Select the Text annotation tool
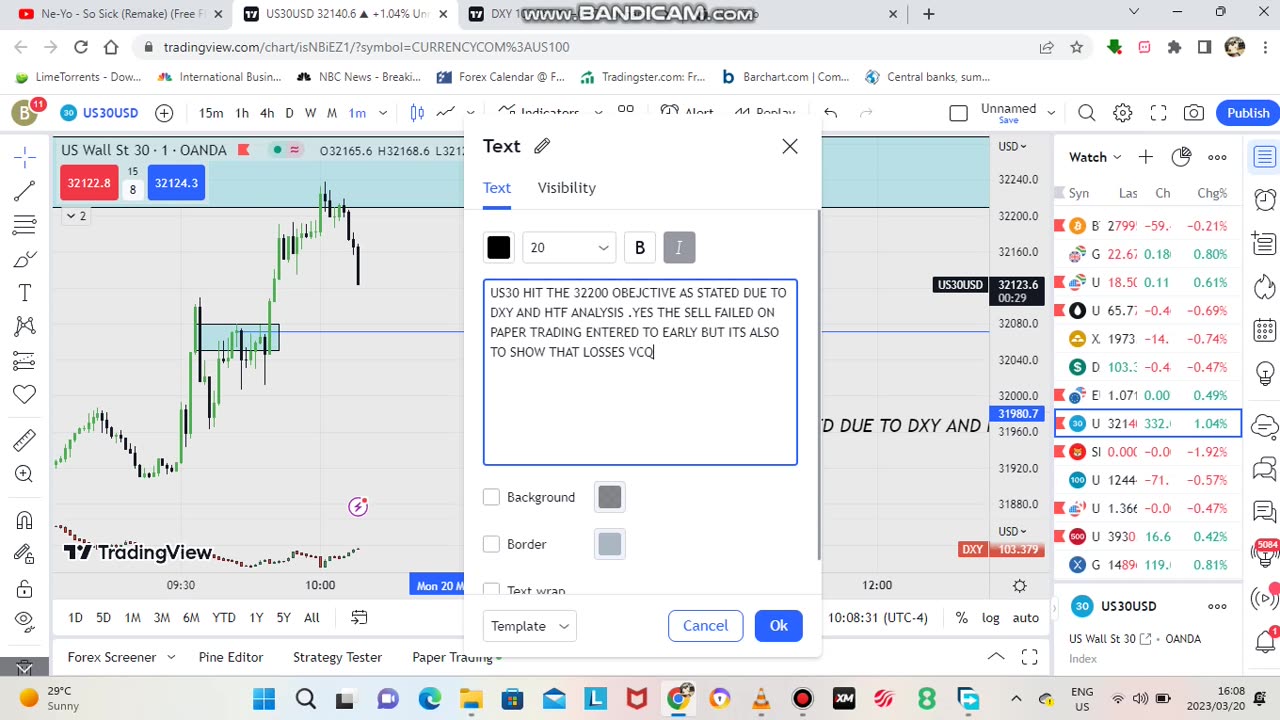1280x720 pixels. point(25,293)
